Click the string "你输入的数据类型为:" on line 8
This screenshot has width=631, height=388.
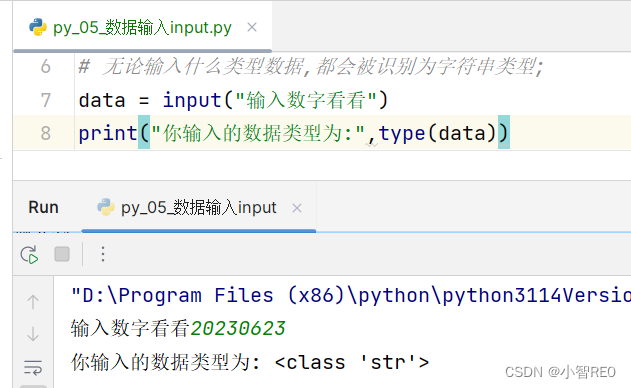tap(258, 133)
